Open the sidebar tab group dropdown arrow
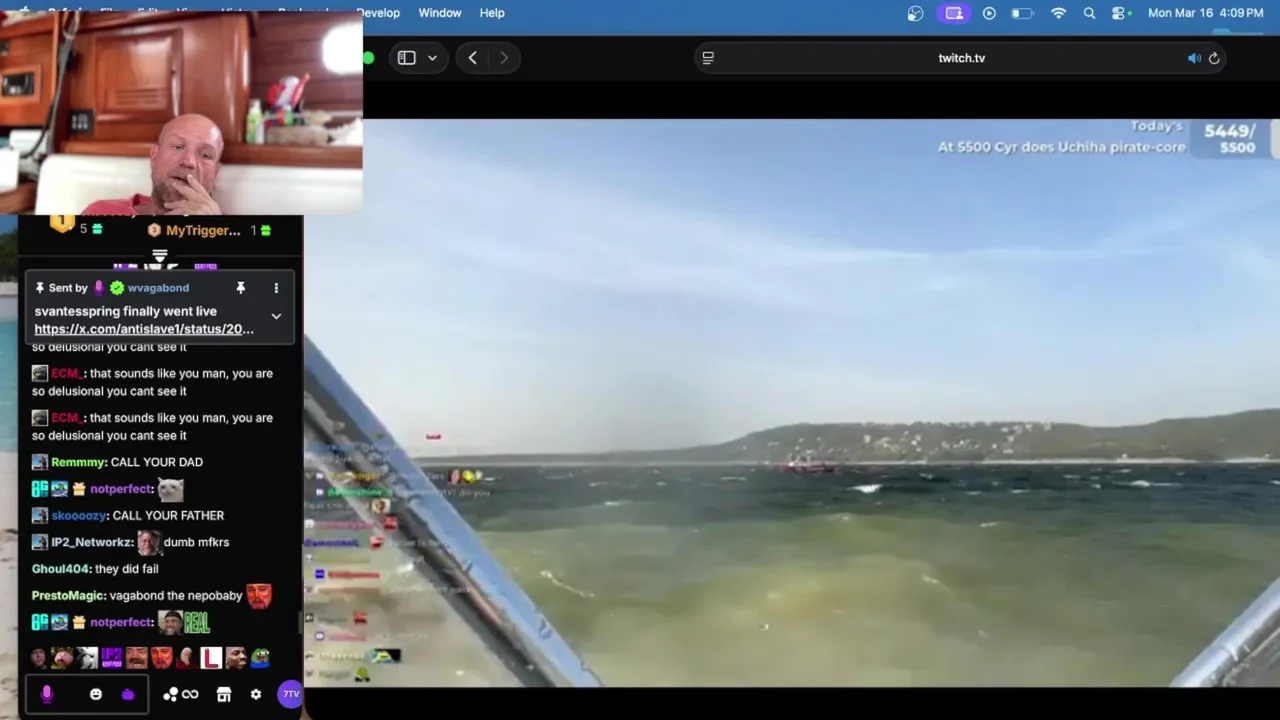Screen dimensions: 1280x720 (x=432, y=58)
